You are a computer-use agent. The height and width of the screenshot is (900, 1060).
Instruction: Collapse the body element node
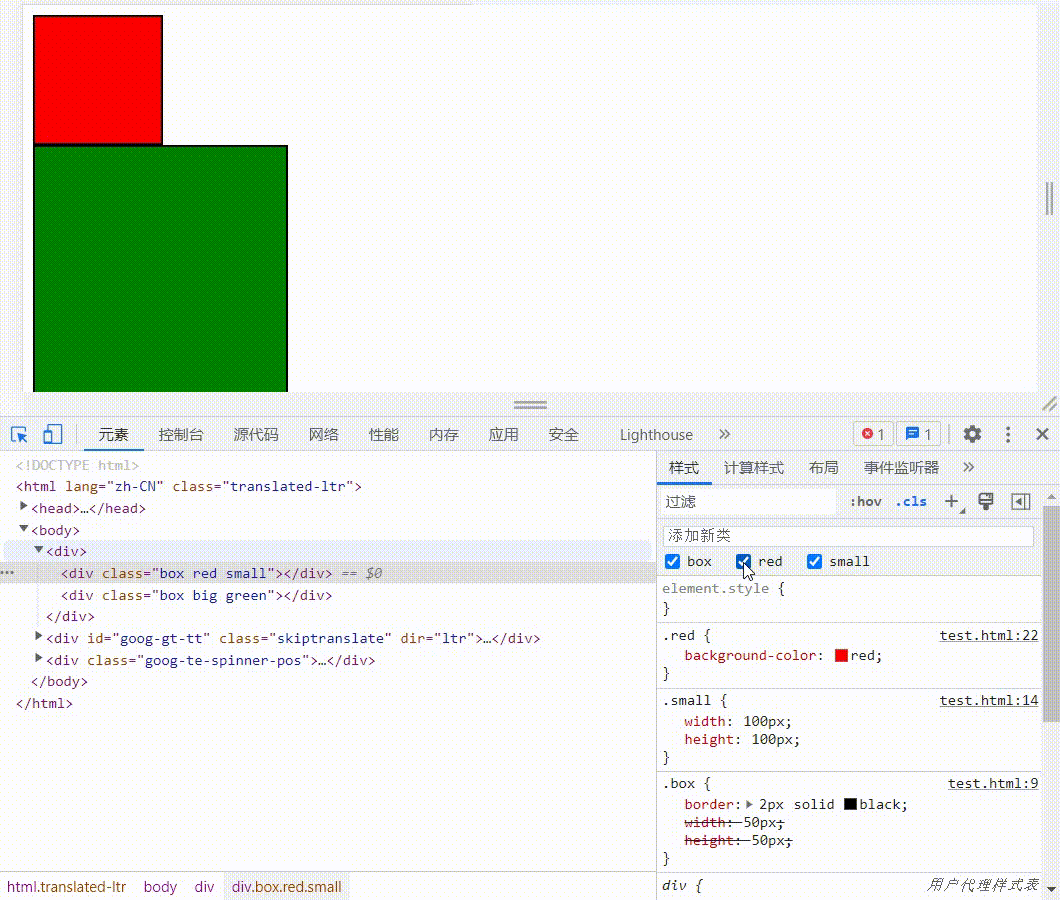coord(24,528)
